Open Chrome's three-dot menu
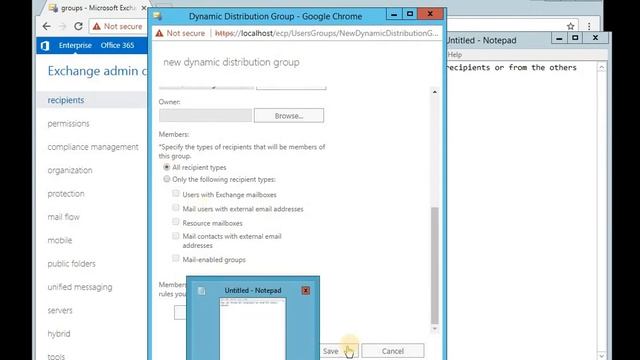This screenshot has width=640, height=360. pos(589,27)
